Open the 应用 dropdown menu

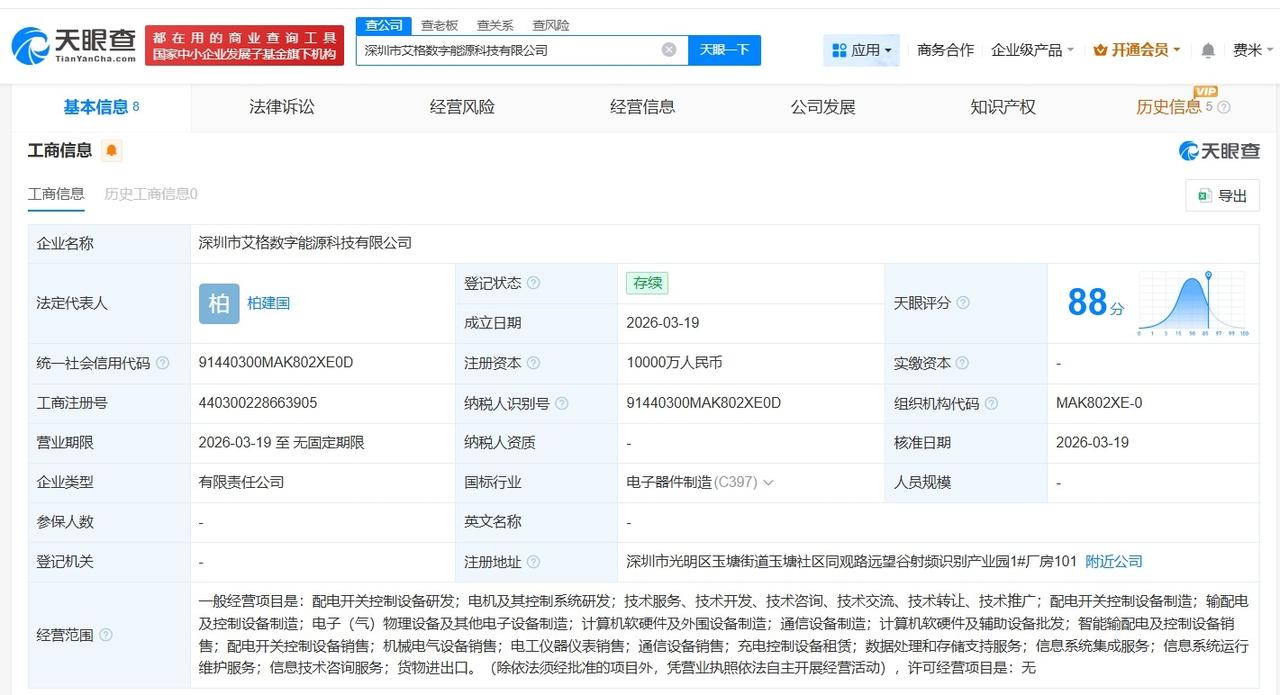tap(861, 49)
